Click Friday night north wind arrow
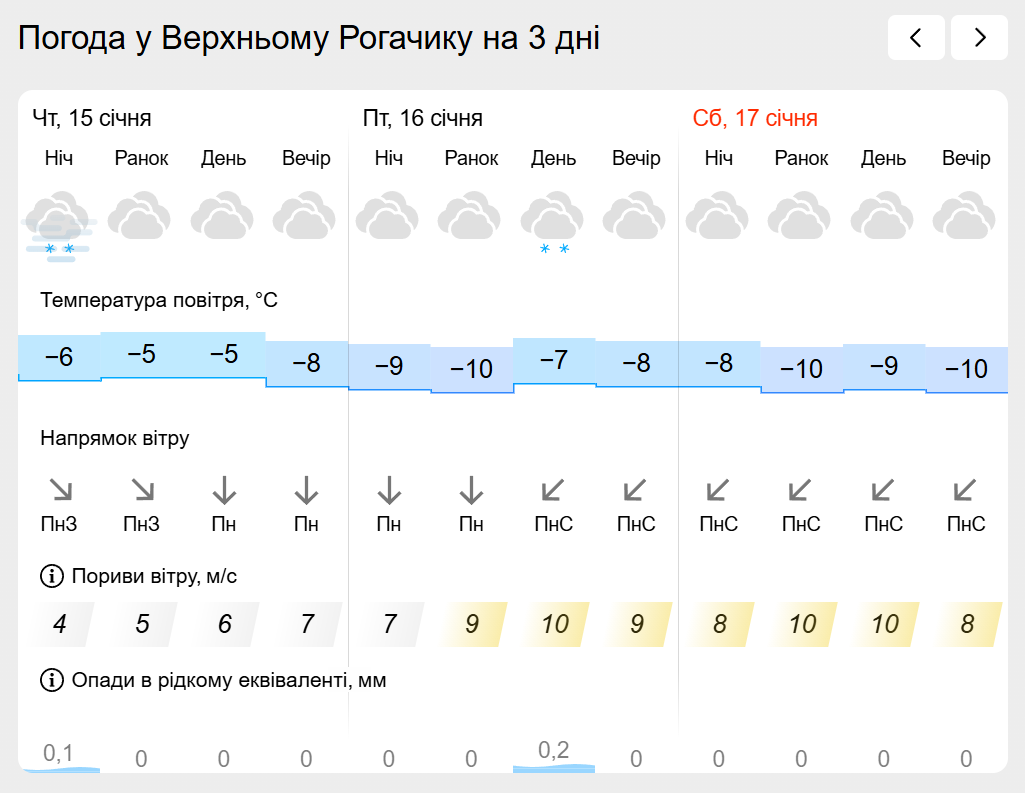1025x793 pixels. click(x=389, y=490)
